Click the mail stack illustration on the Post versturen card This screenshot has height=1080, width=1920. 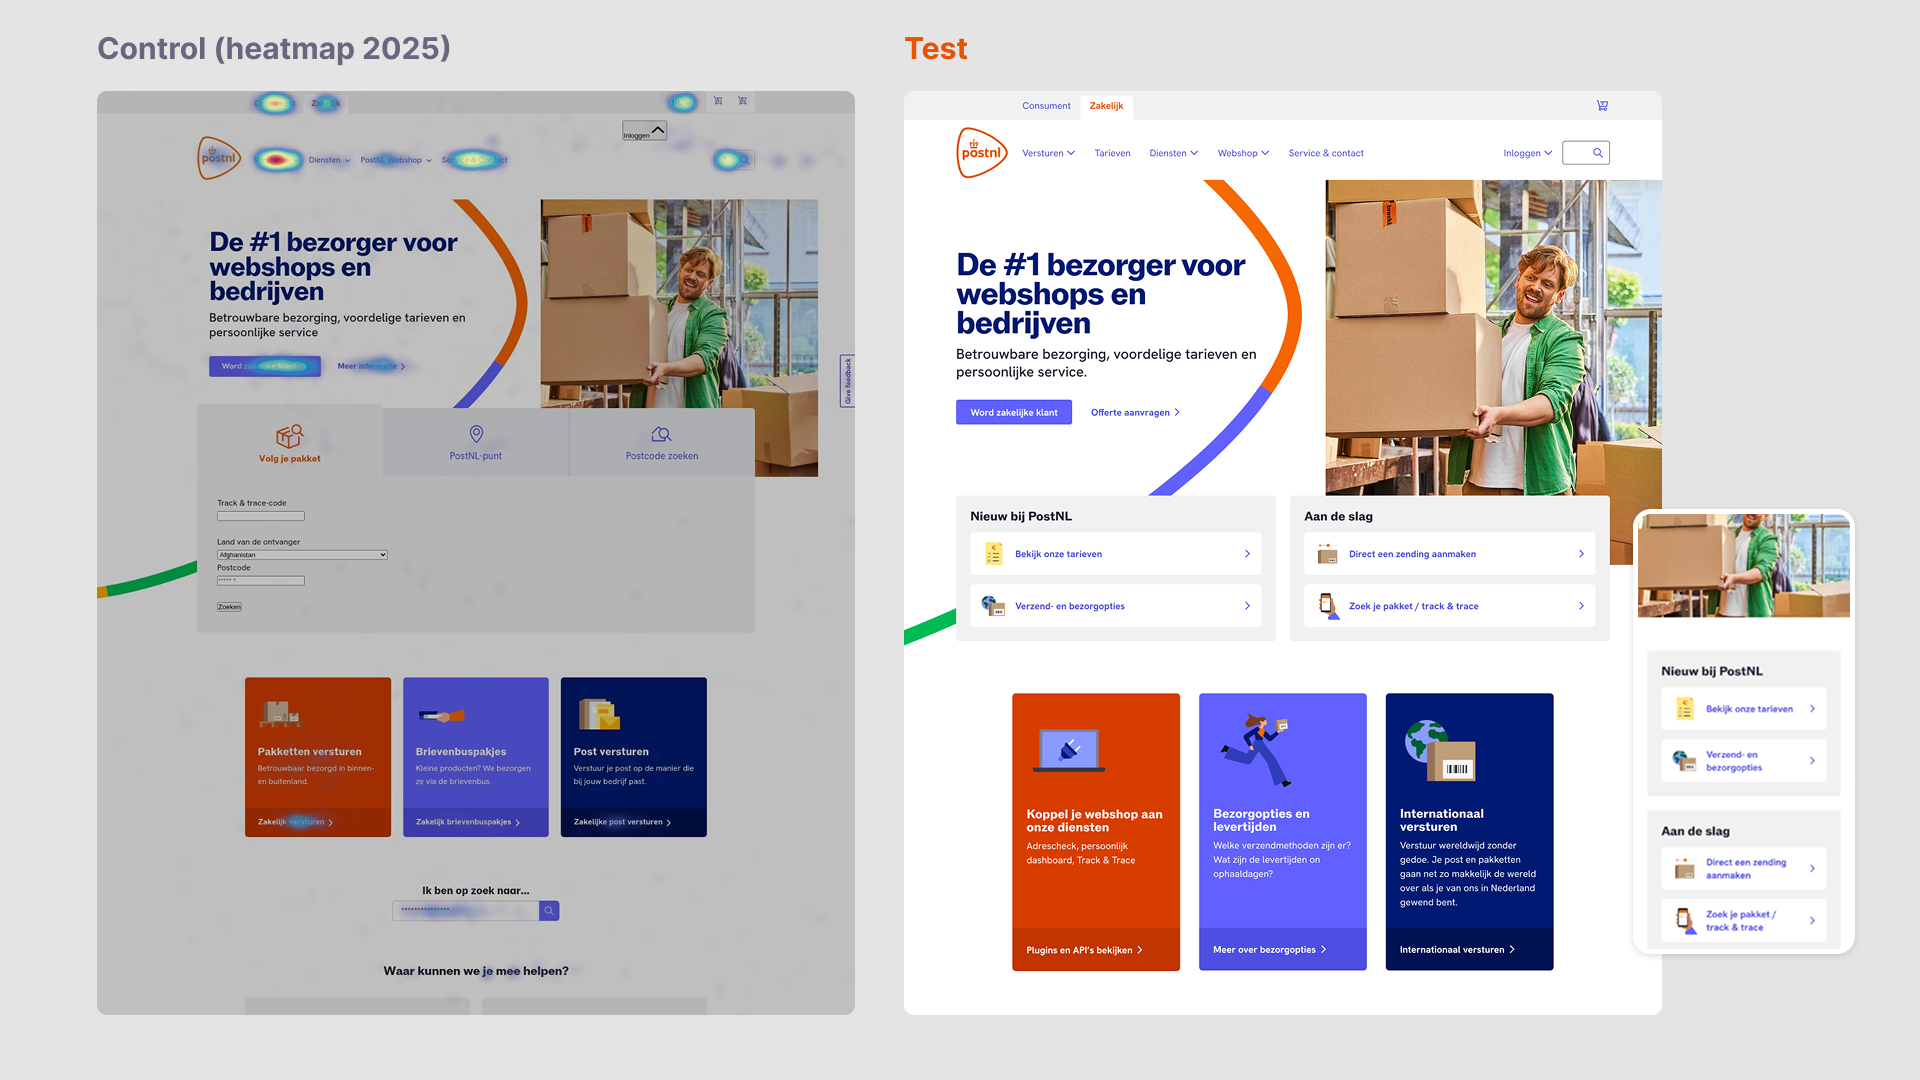click(x=599, y=714)
